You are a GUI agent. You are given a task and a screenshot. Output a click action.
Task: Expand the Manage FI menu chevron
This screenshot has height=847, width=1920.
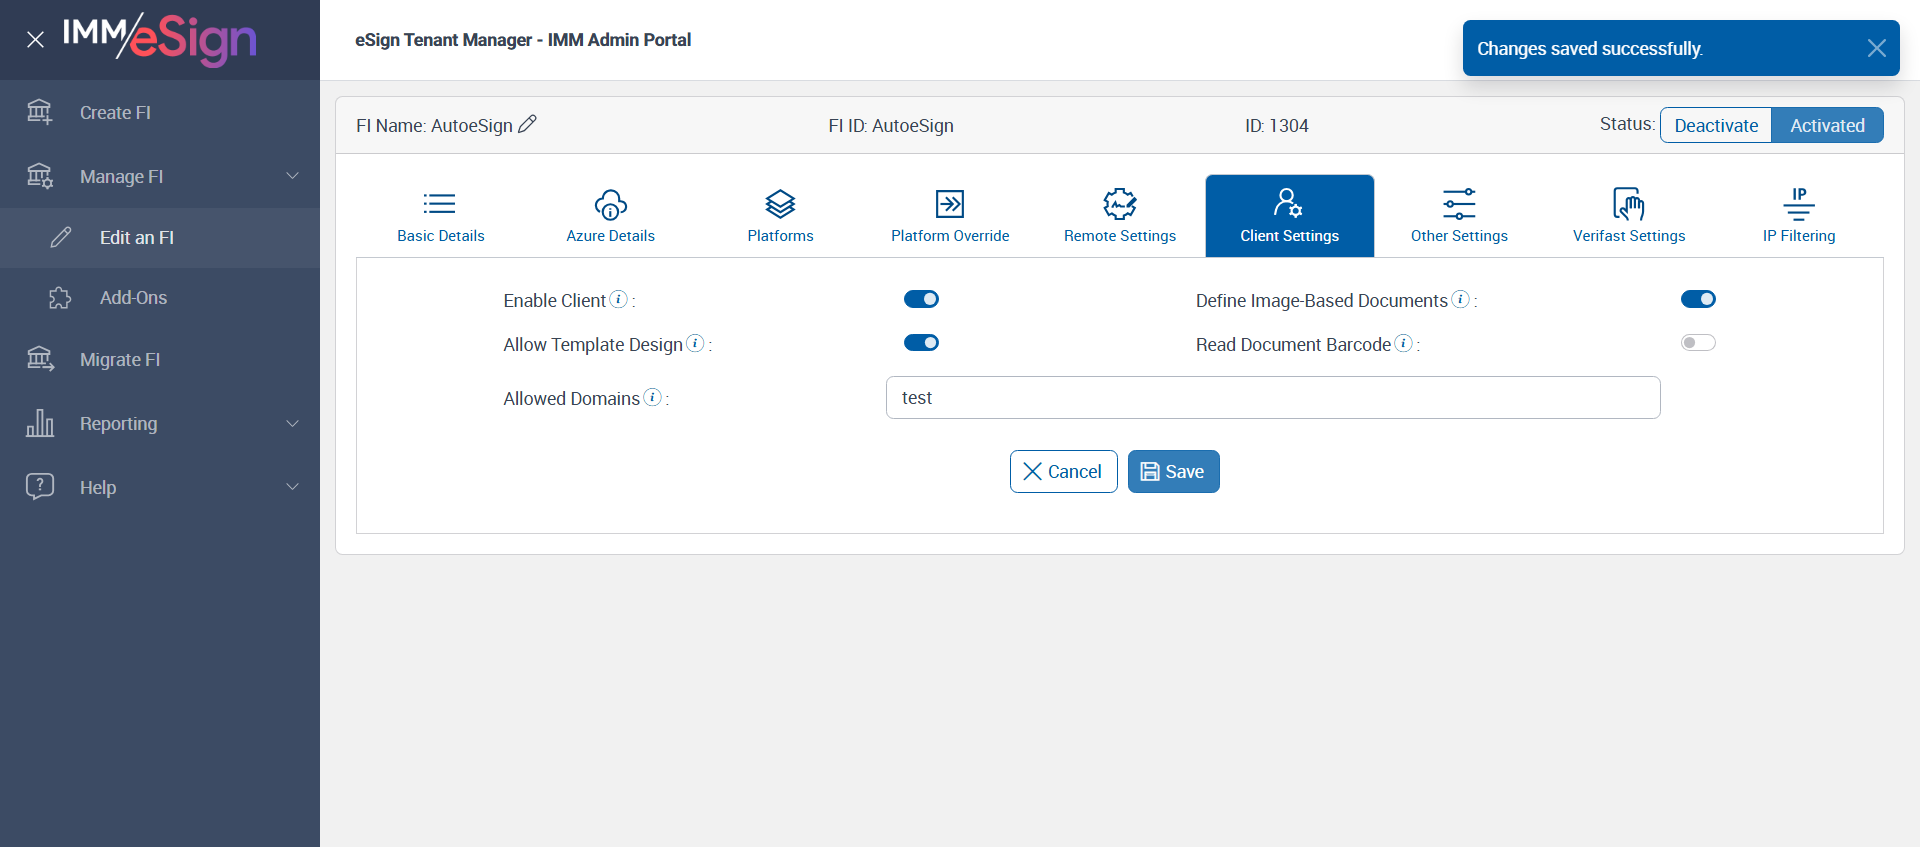(293, 176)
